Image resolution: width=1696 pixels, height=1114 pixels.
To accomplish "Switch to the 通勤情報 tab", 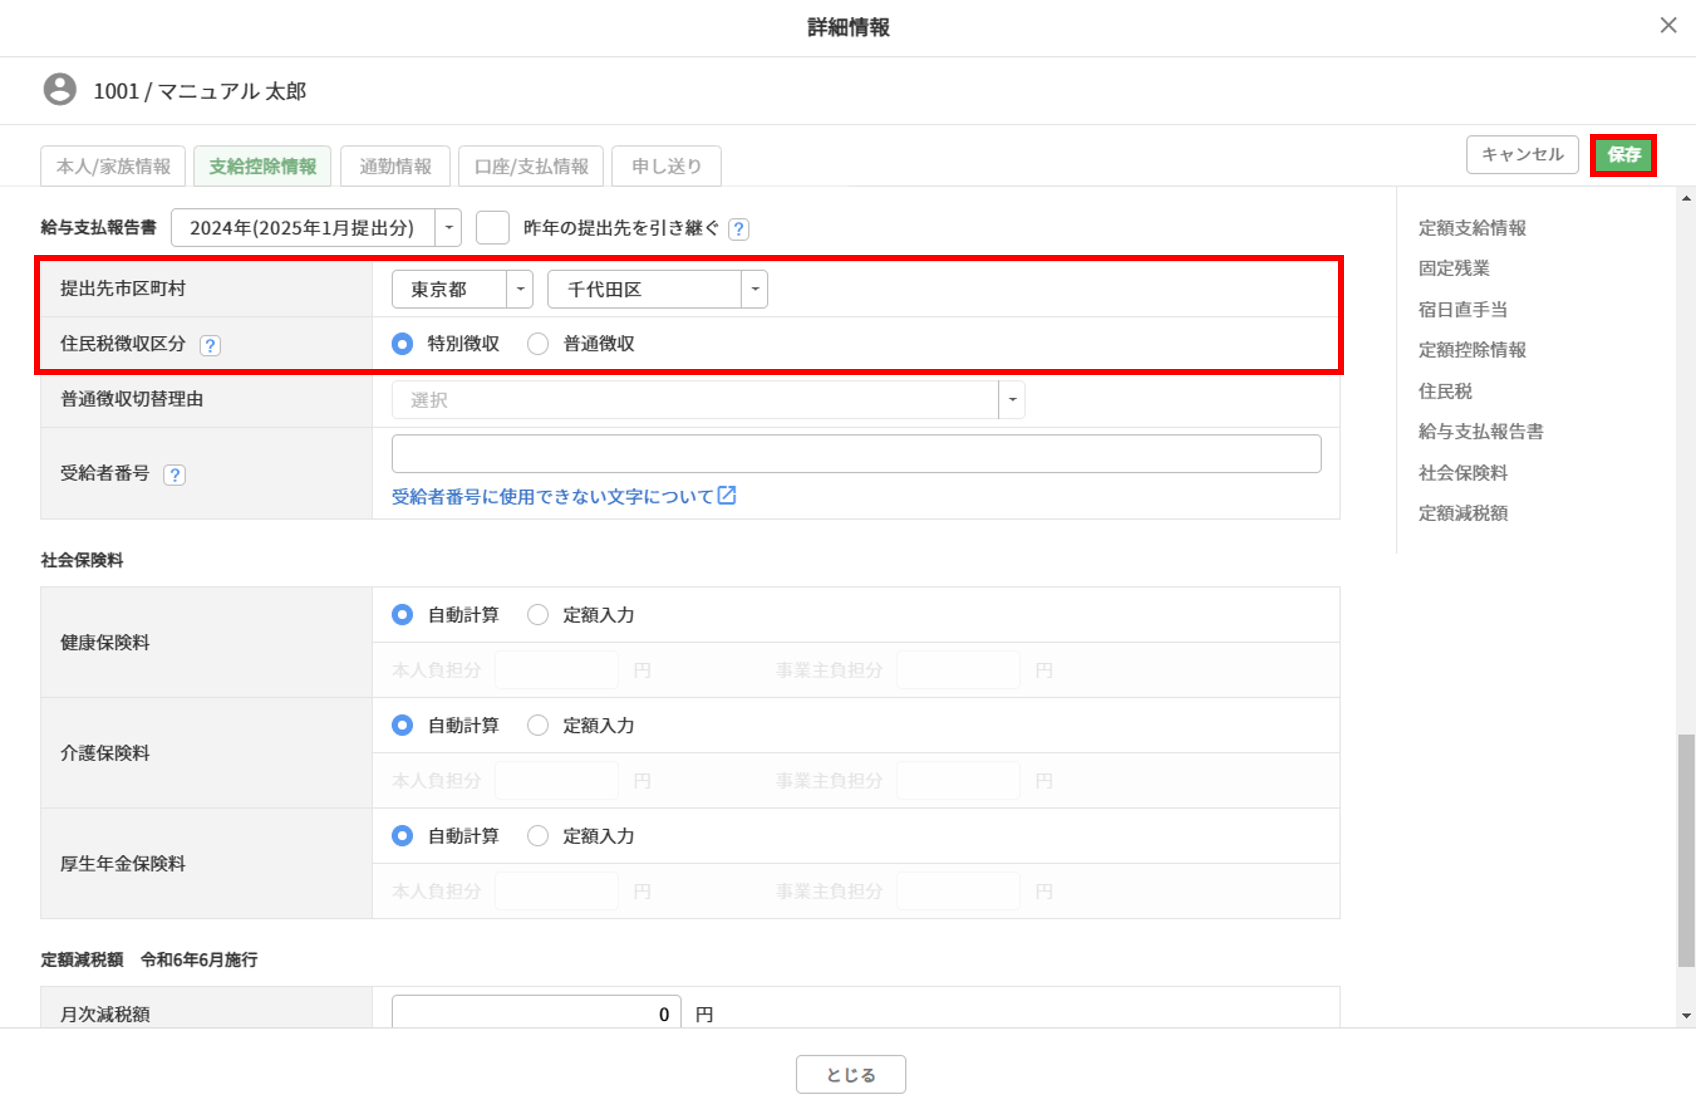I will click(395, 166).
